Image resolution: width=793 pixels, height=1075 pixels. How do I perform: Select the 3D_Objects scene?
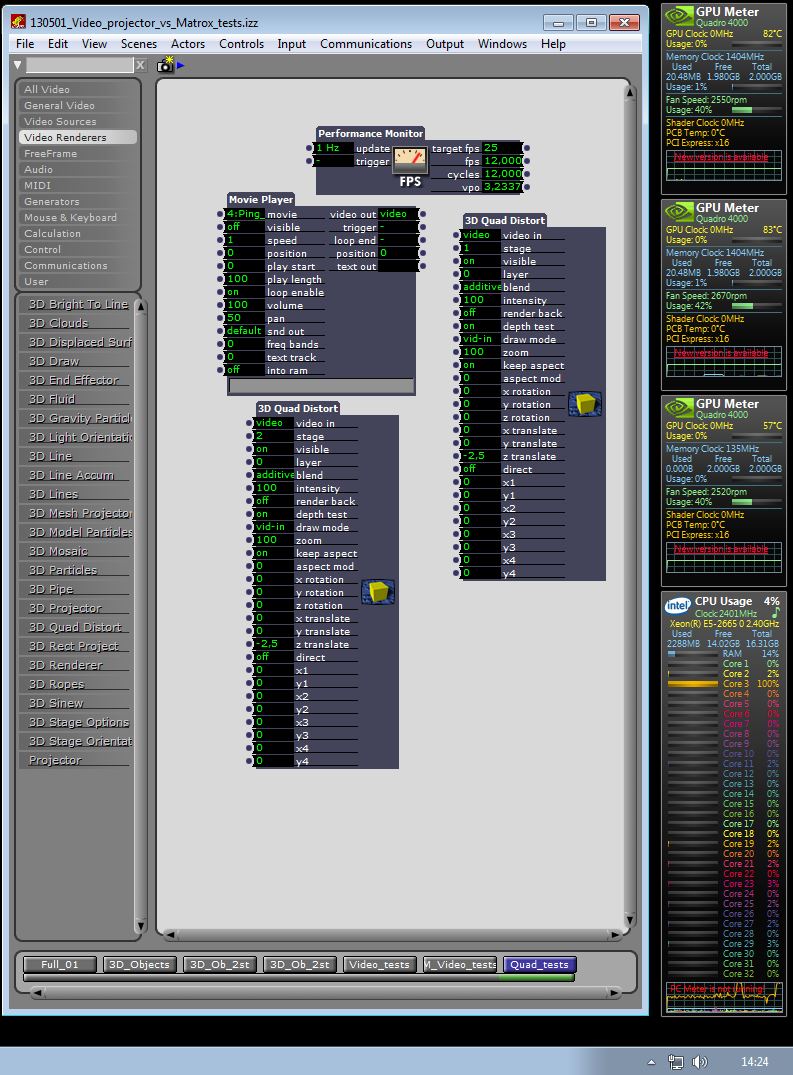[x=139, y=965]
